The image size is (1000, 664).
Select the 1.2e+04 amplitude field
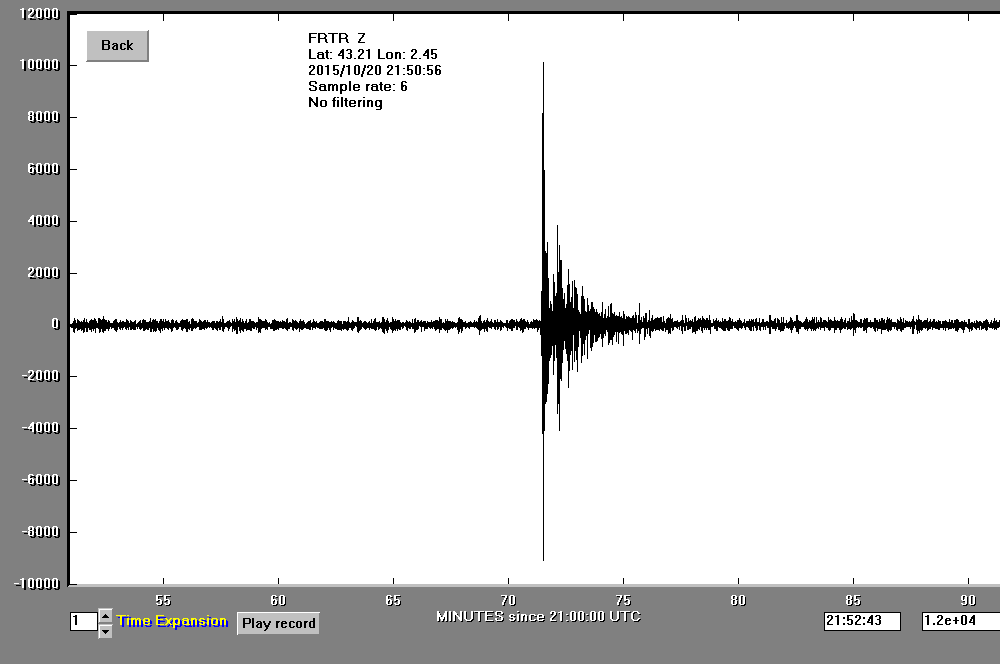coord(960,621)
